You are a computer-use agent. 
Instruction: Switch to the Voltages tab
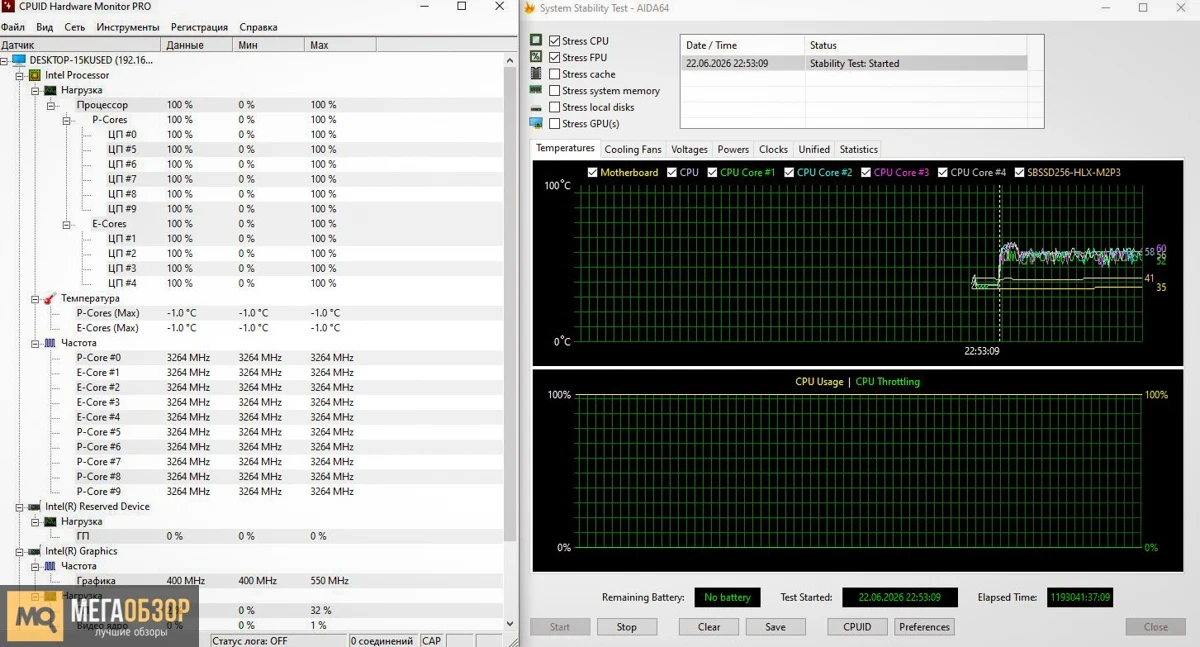pos(689,149)
